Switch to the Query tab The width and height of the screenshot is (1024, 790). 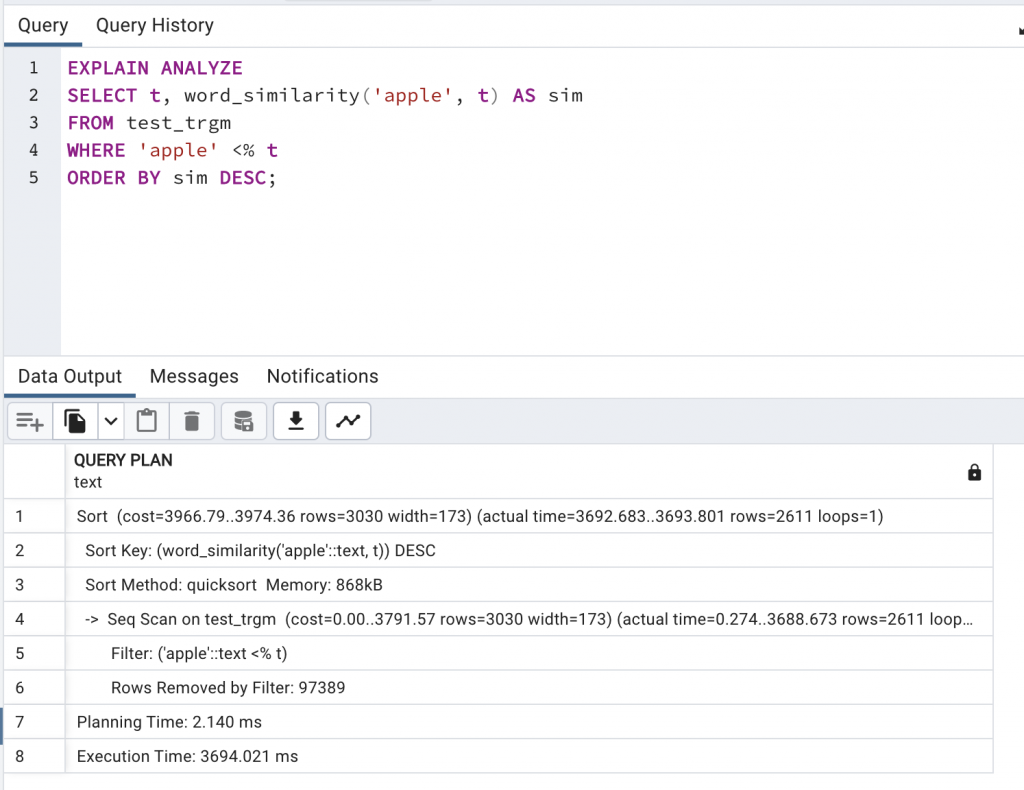click(43, 25)
